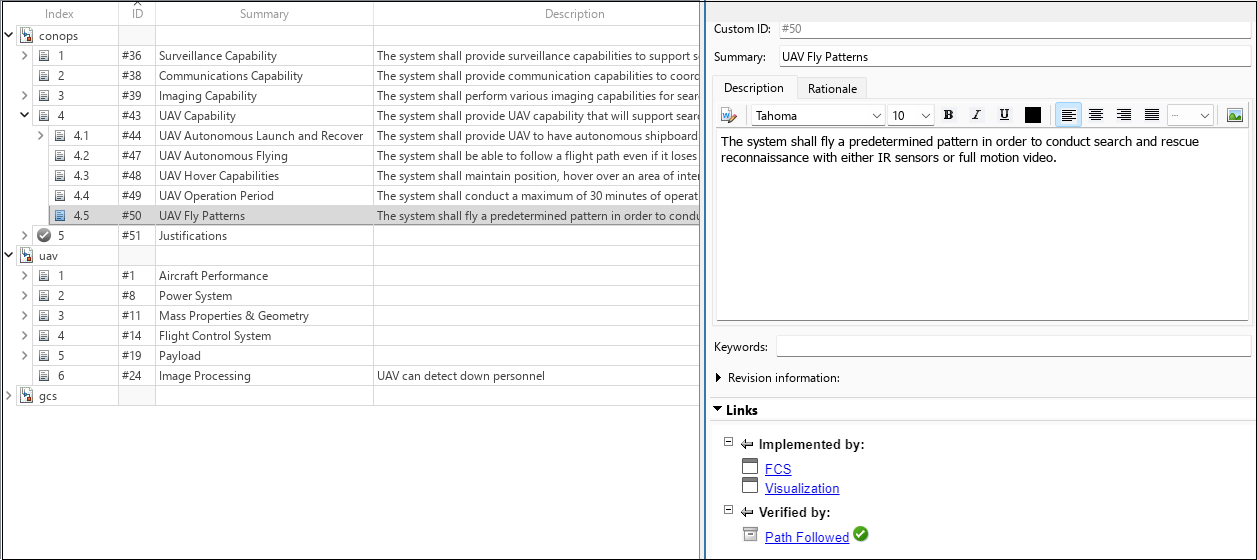Open the Path Followed link
The image size is (1257, 560).
(x=807, y=537)
